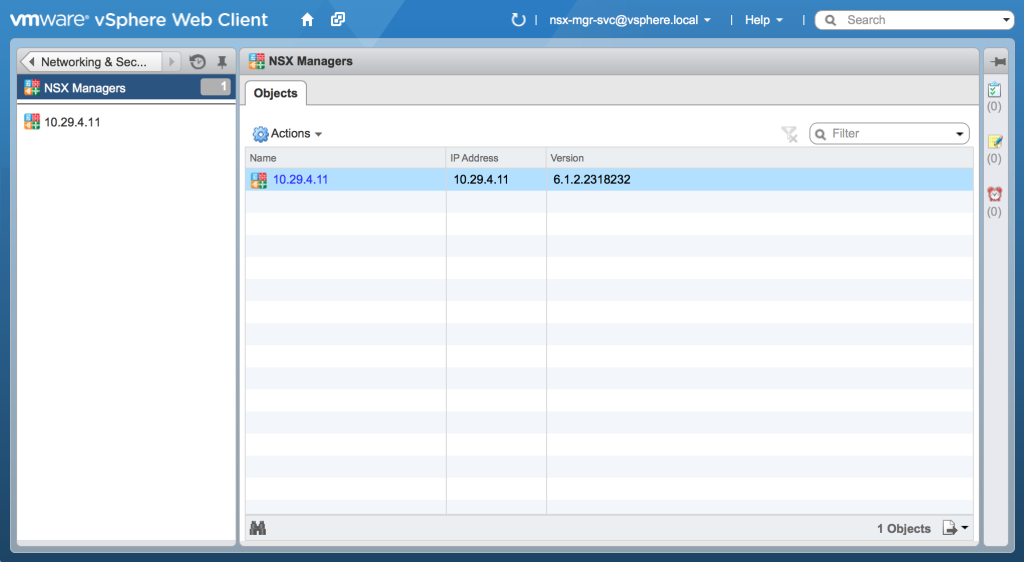Screen dimensions: 1024x562
Task: Pin the right sidebar panel
Action: (x=997, y=62)
